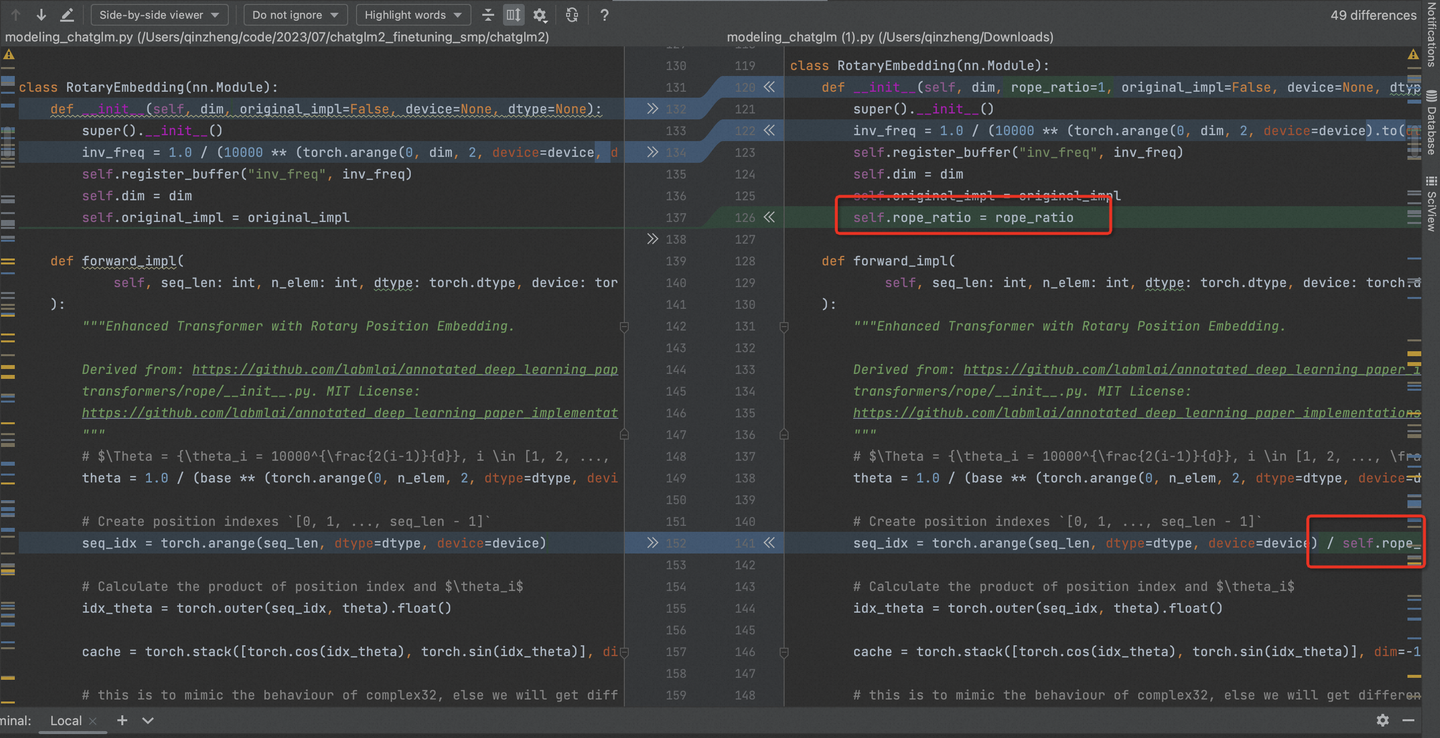The height and width of the screenshot is (738, 1440).
Task: Go to the previous difference arrow
Action: pyautogui.click(x=15, y=15)
